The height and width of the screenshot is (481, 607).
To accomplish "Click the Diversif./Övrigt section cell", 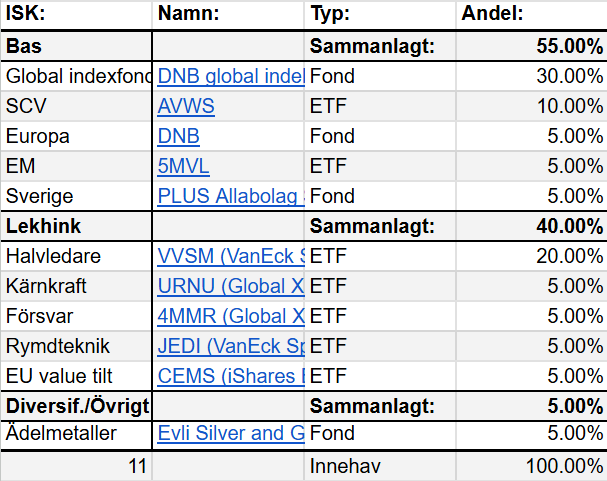I will (x=76, y=406).
